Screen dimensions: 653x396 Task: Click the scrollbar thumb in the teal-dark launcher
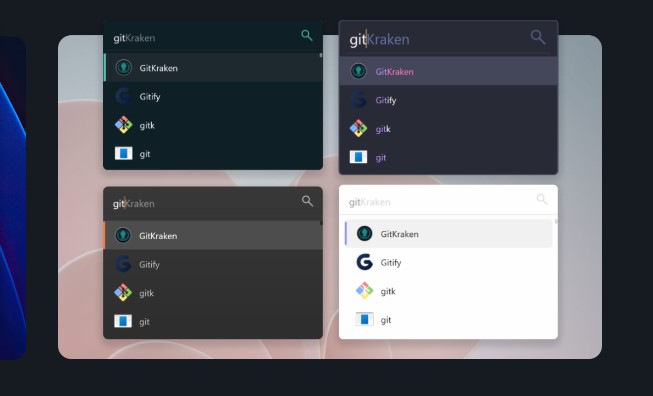[321, 55]
